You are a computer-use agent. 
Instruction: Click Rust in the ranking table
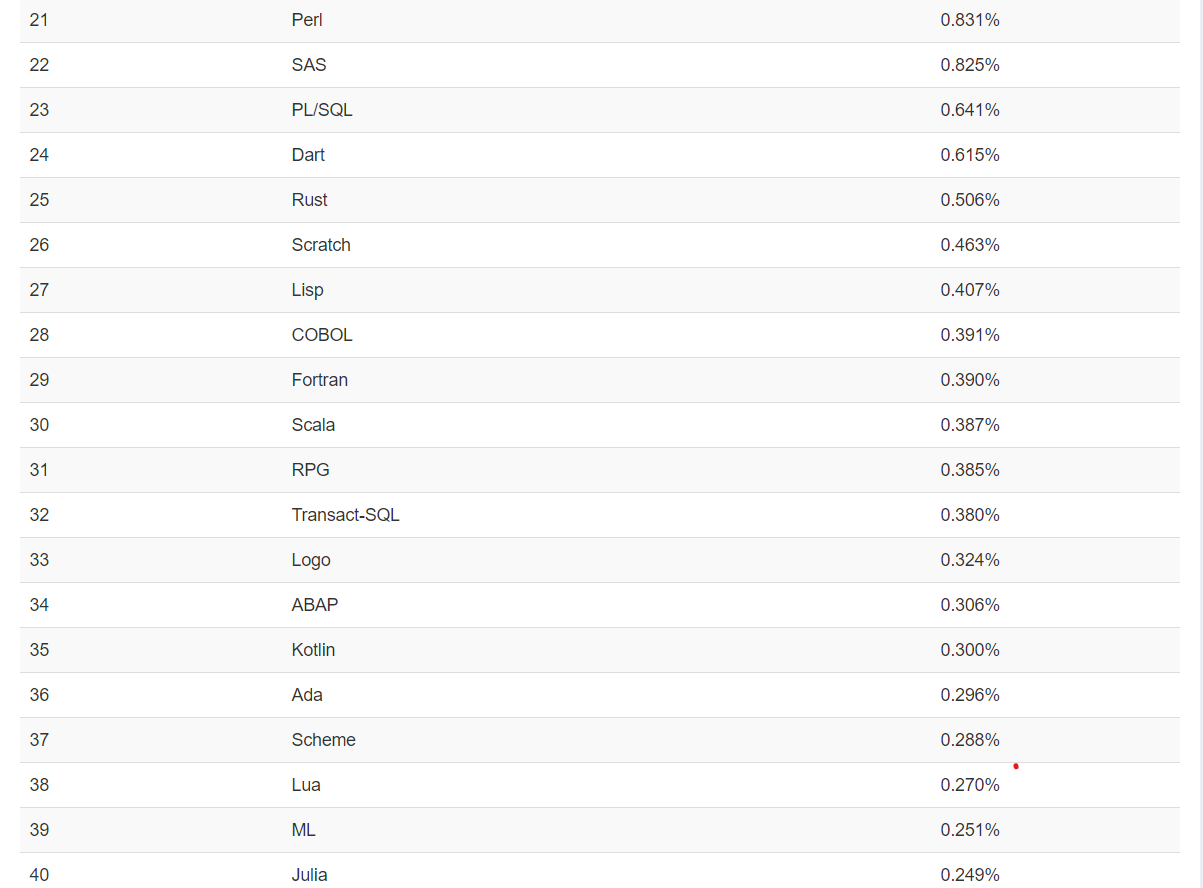(x=310, y=200)
